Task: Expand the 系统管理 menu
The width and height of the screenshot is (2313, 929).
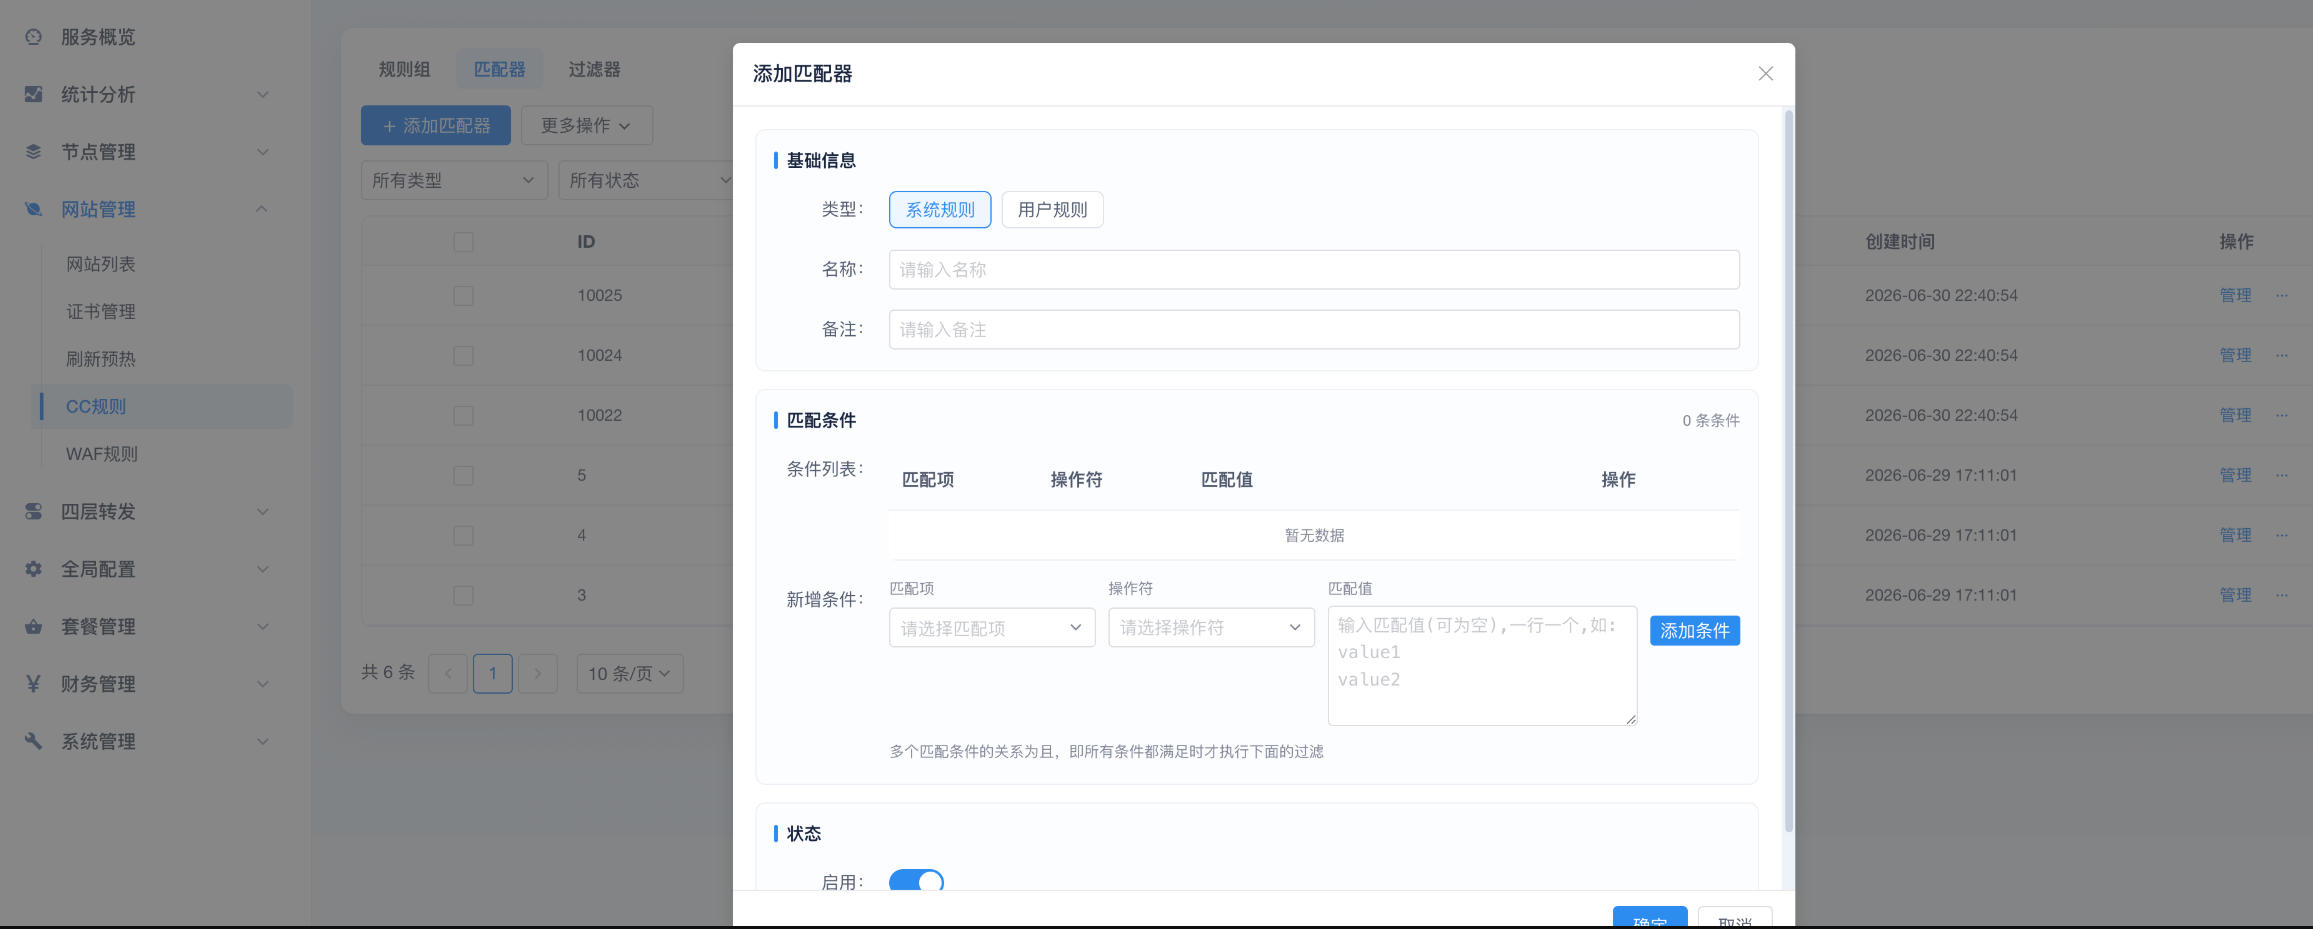Action: [x=262, y=742]
